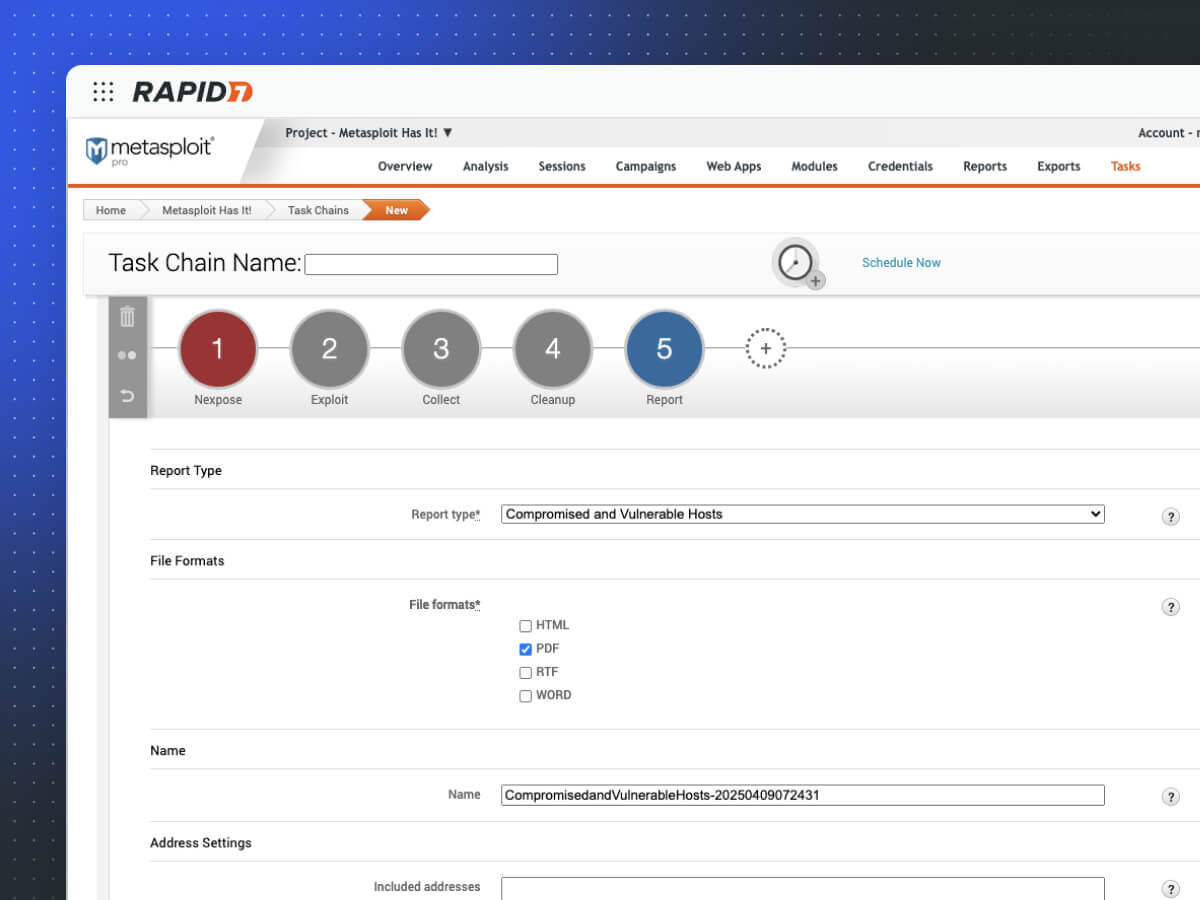Click the Task Chain Name input field
Screen dimensions: 1200x900
click(x=431, y=264)
